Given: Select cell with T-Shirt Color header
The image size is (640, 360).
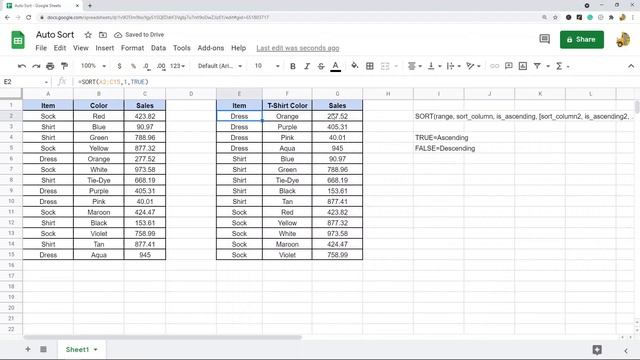Looking at the screenshot, I should [287, 105].
